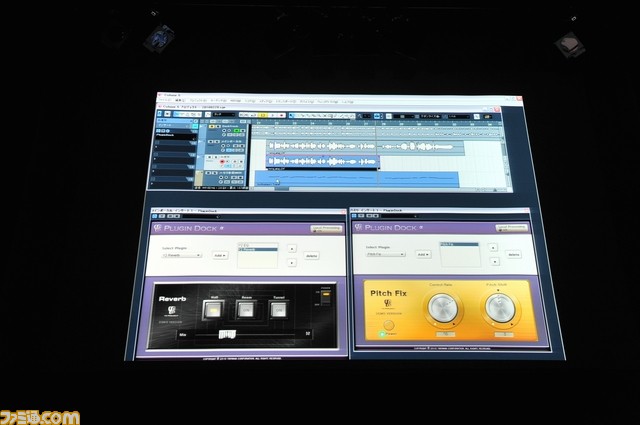
Task: Open the second Cubase menu bar item
Action: (x=180, y=100)
